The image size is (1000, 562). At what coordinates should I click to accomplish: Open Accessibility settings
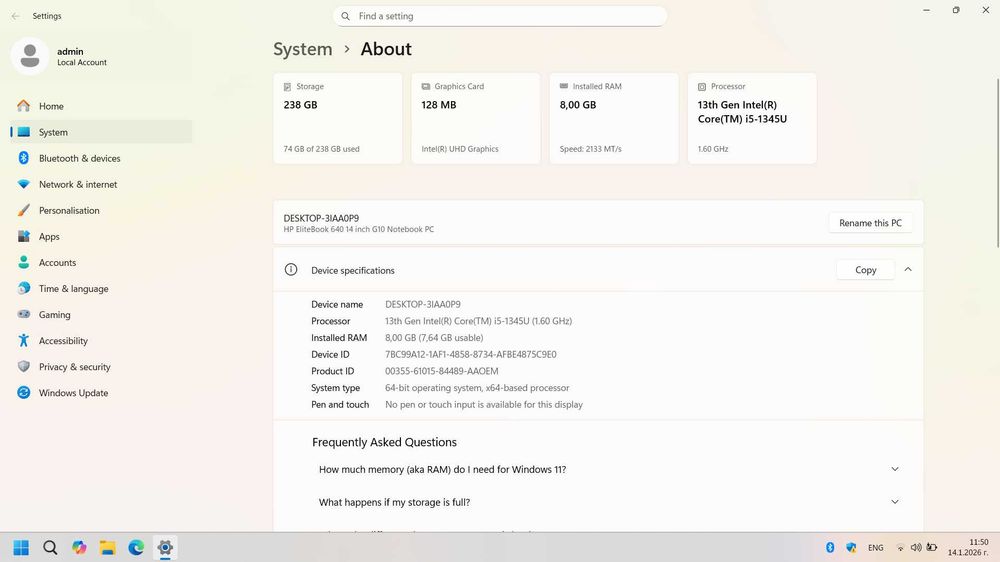[101, 341]
